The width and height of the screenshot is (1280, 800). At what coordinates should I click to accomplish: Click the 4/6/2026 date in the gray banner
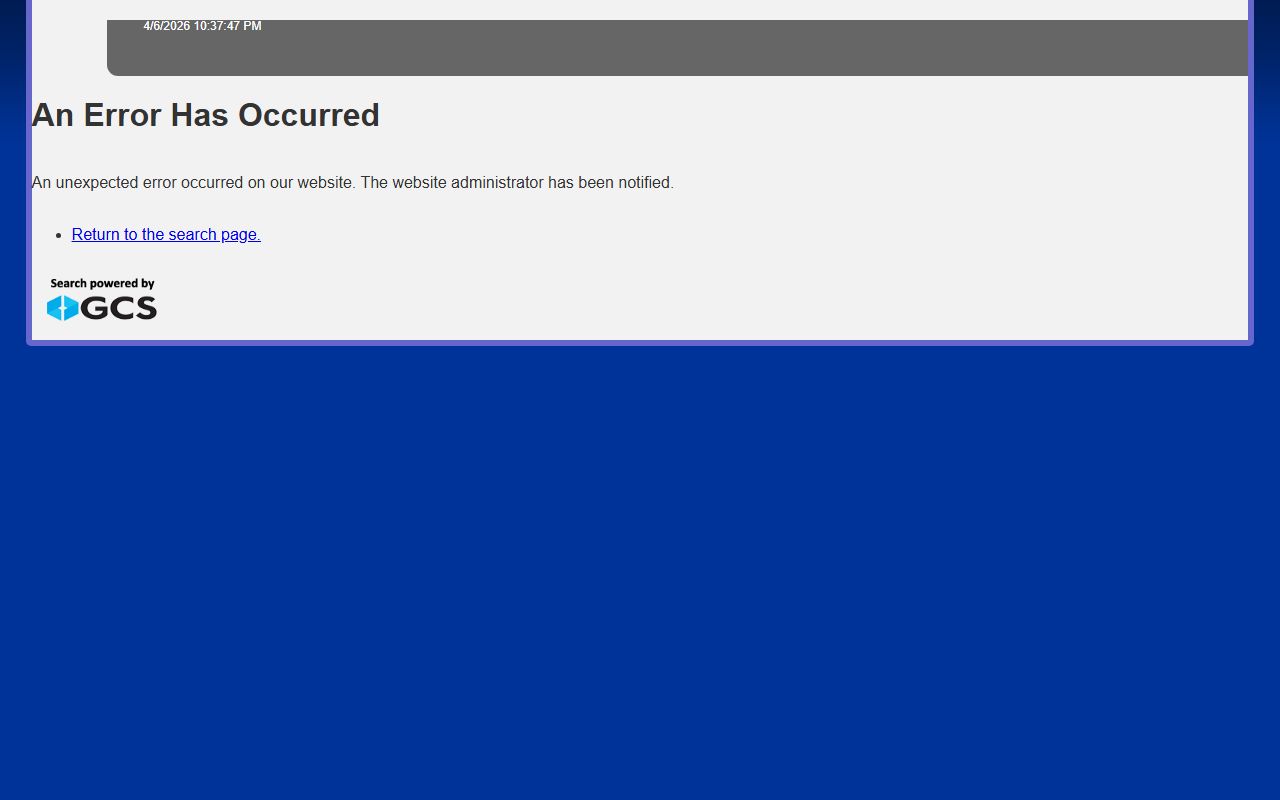166,26
